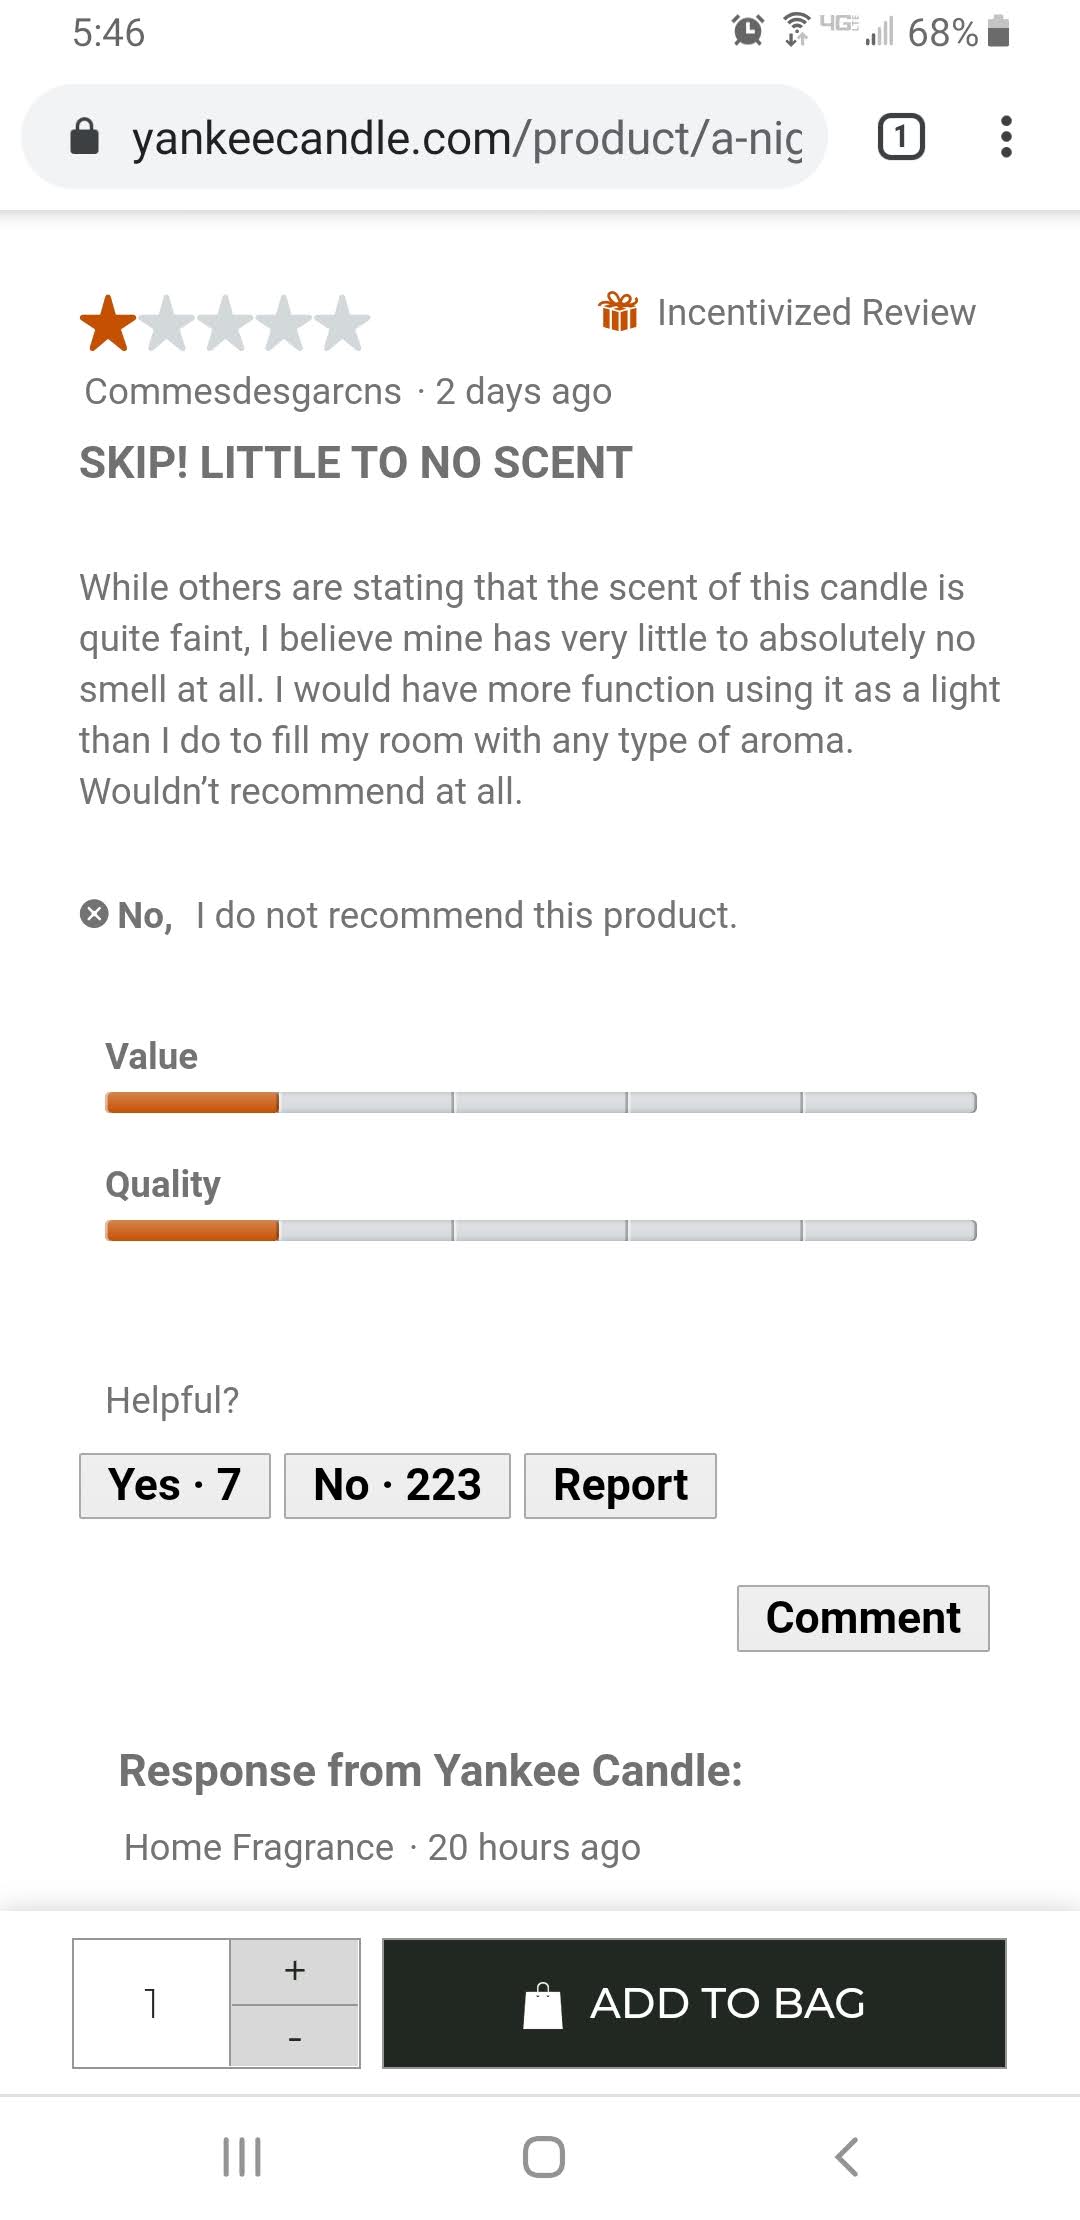Viewport: 1080px width, 2220px height.
Task: Tap the Android home button
Action: pos(544,2157)
